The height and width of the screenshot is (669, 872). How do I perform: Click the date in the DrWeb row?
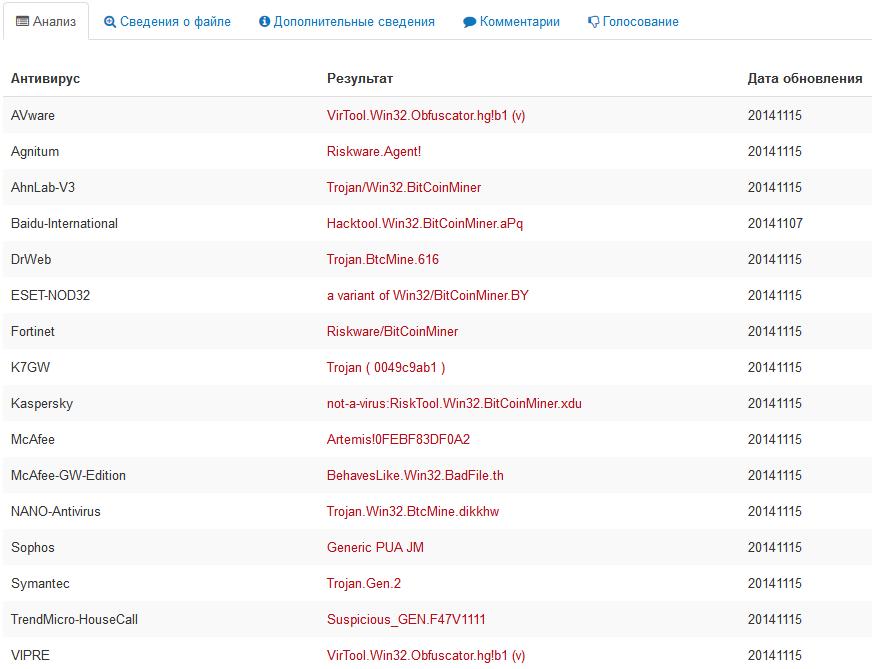click(x=775, y=259)
